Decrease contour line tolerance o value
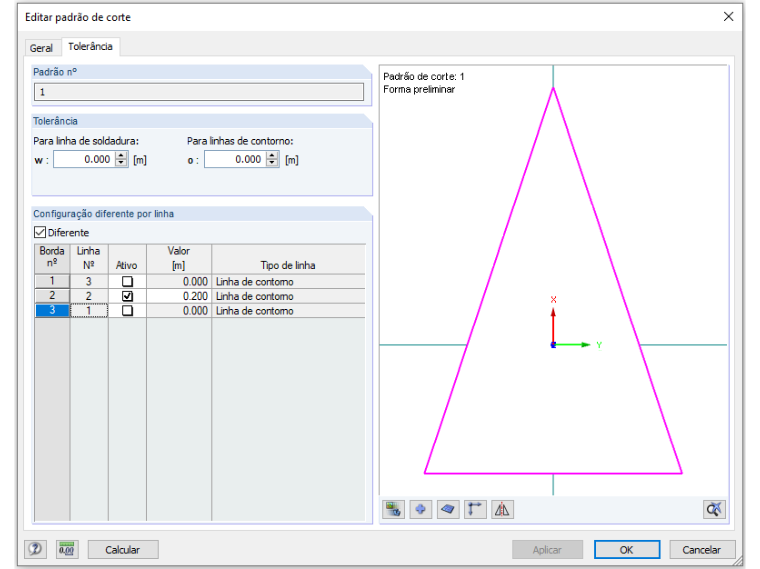760x569 pixels. tap(272, 163)
